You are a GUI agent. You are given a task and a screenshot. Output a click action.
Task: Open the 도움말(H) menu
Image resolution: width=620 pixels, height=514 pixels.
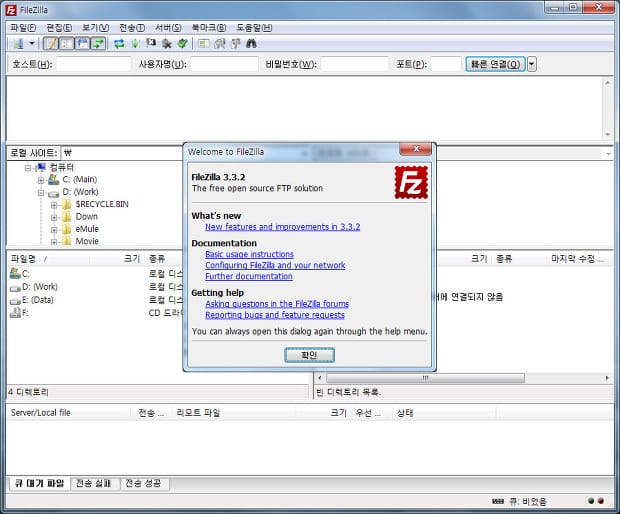[x=254, y=28]
